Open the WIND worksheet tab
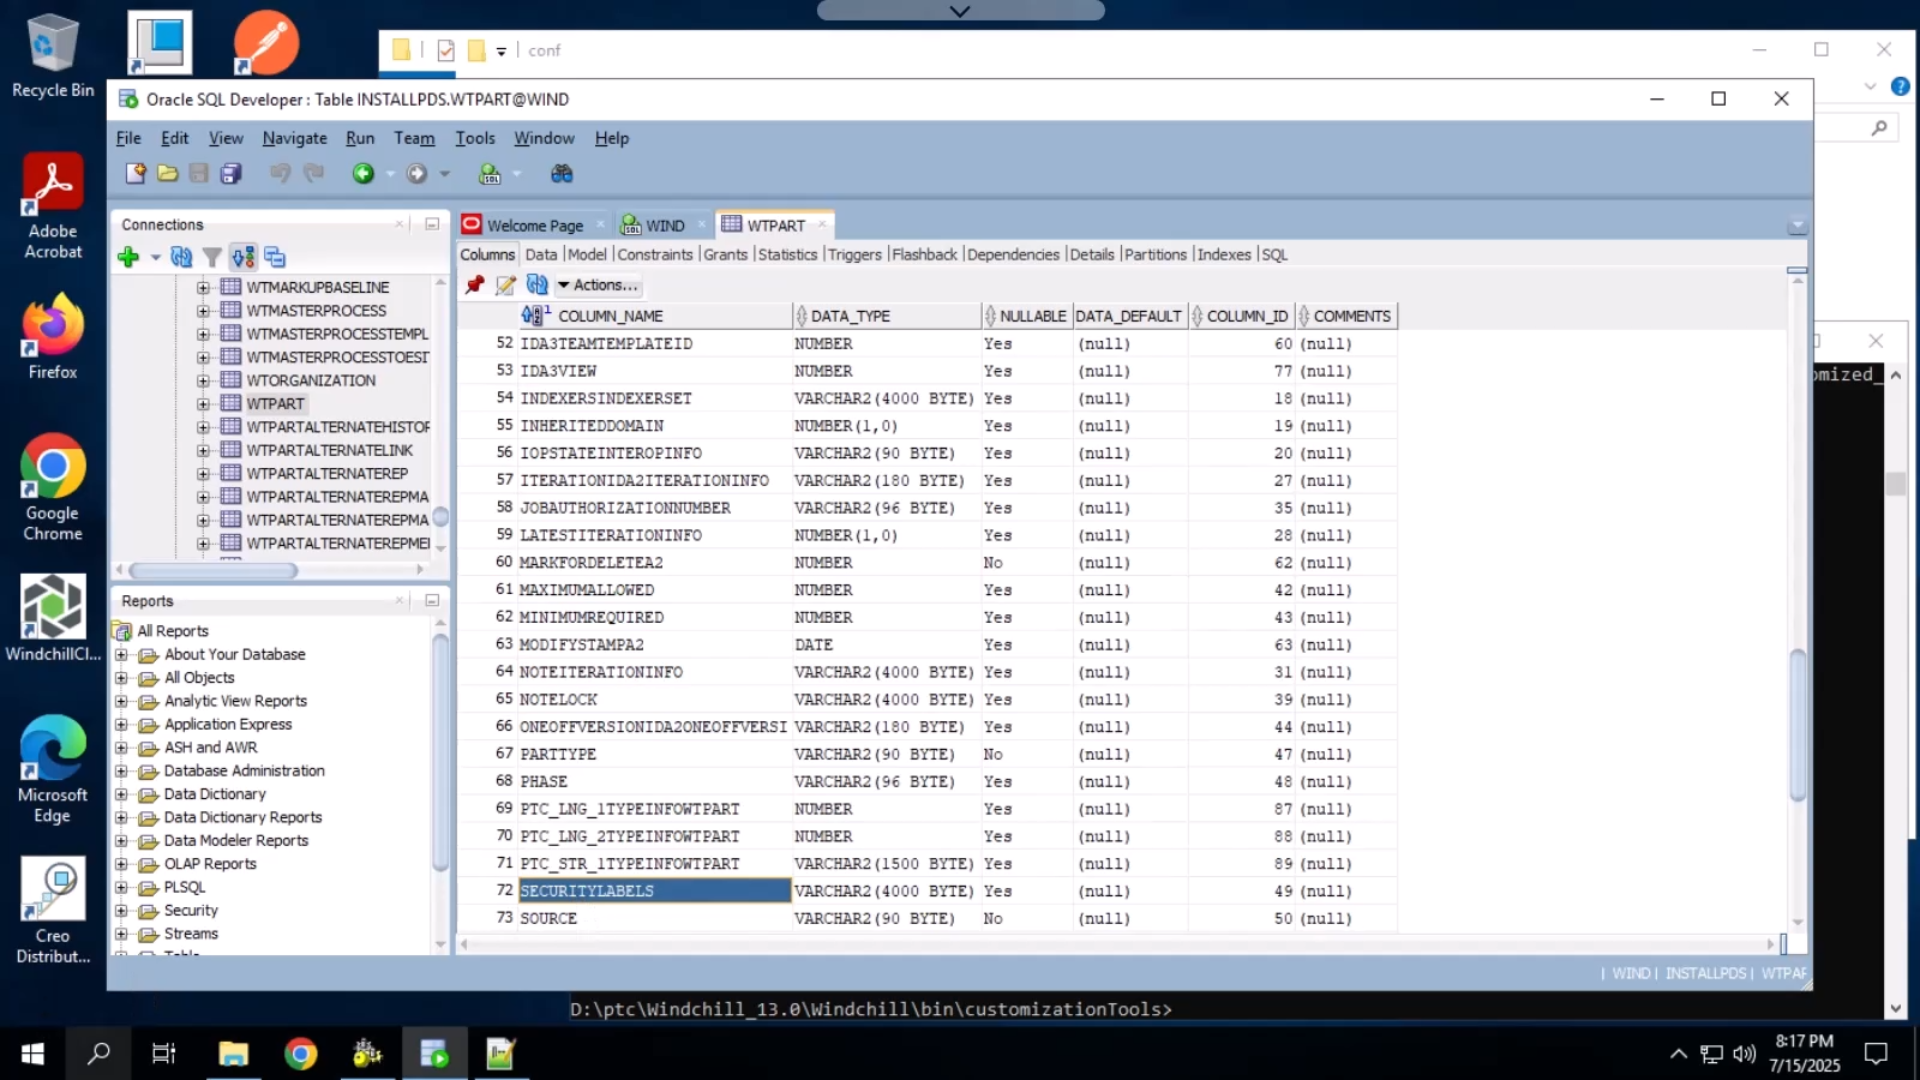 tap(664, 225)
